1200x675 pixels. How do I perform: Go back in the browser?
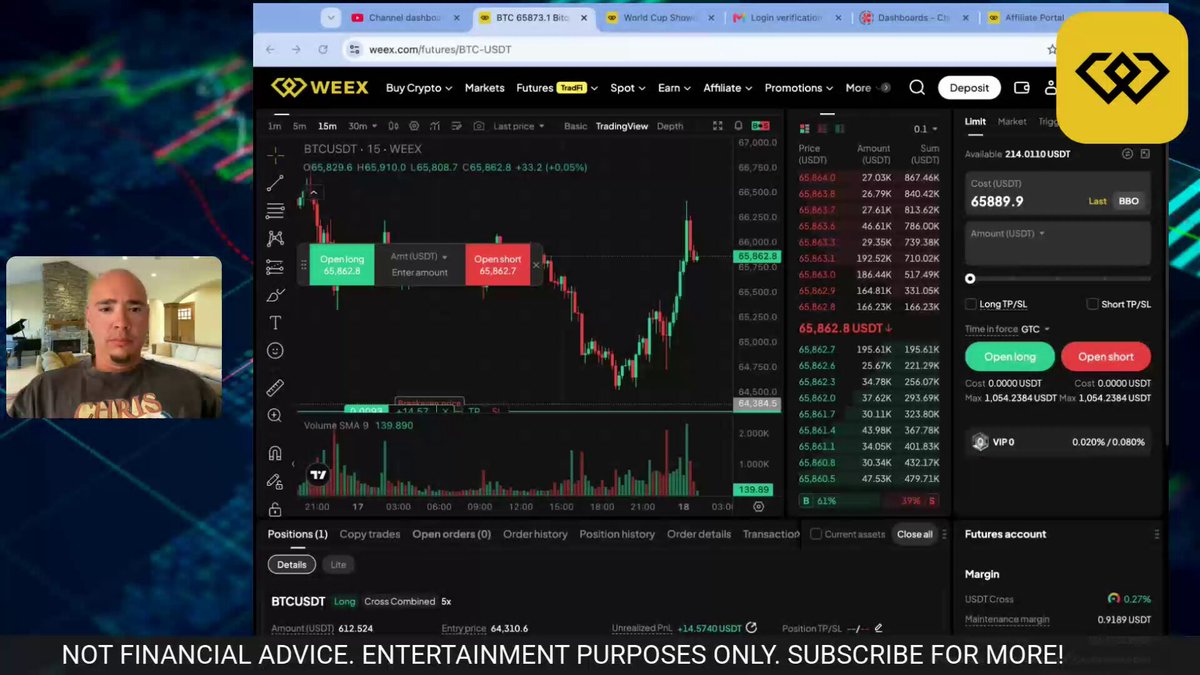tap(270, 49)
